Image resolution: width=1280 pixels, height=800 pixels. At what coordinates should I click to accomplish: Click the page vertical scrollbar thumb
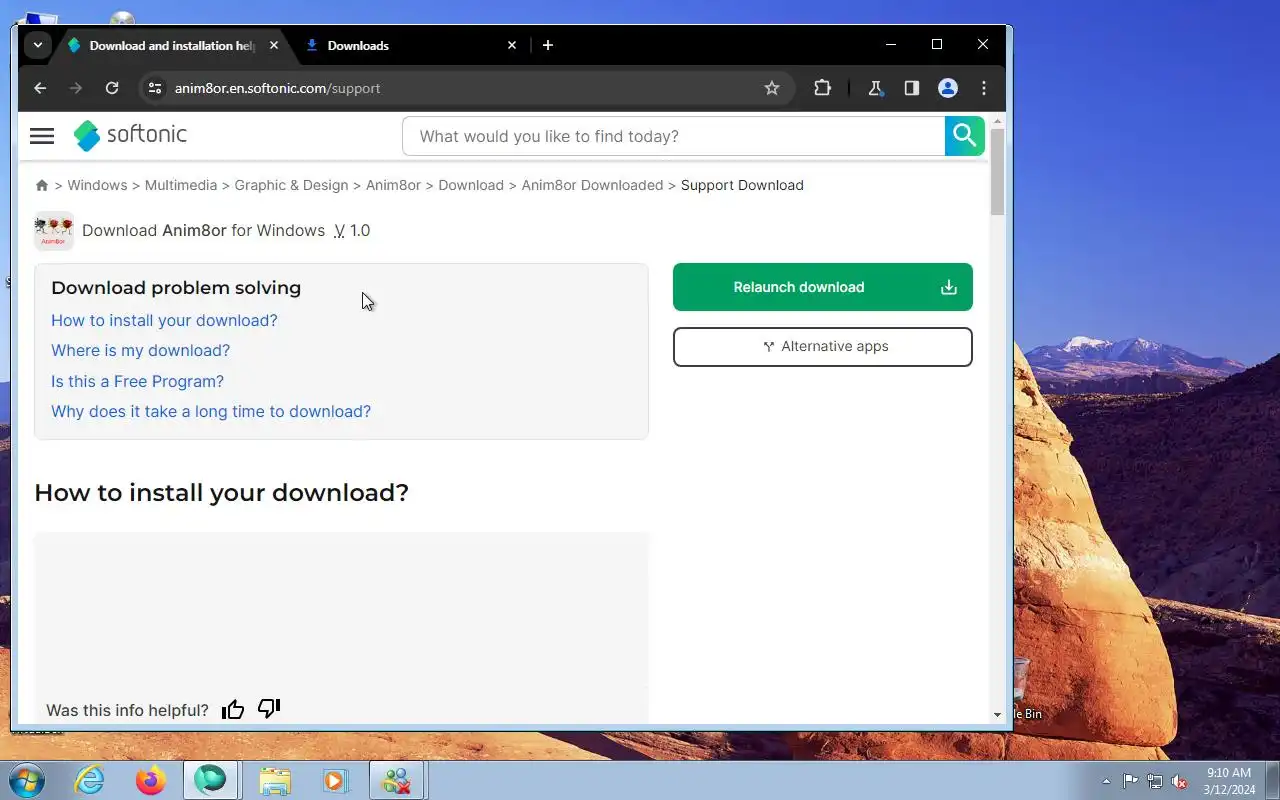(x=997, y=171)
